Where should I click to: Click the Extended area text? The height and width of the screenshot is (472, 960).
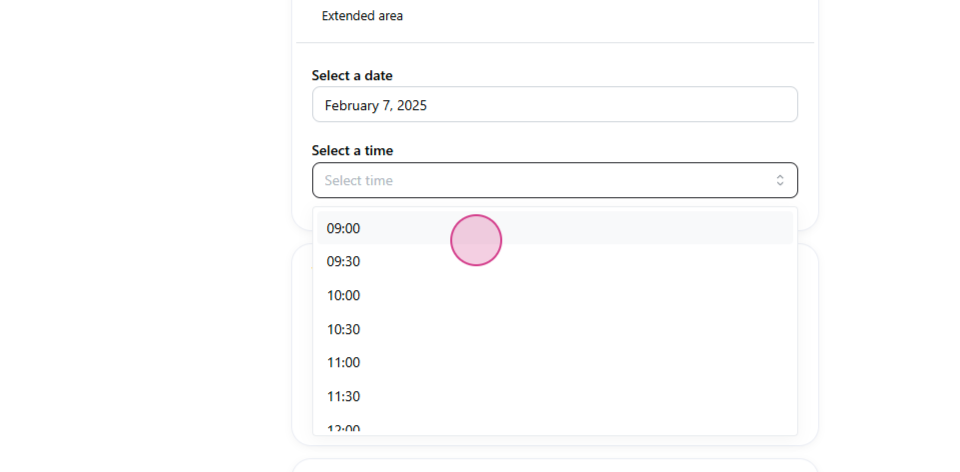[x=362, y=16]
